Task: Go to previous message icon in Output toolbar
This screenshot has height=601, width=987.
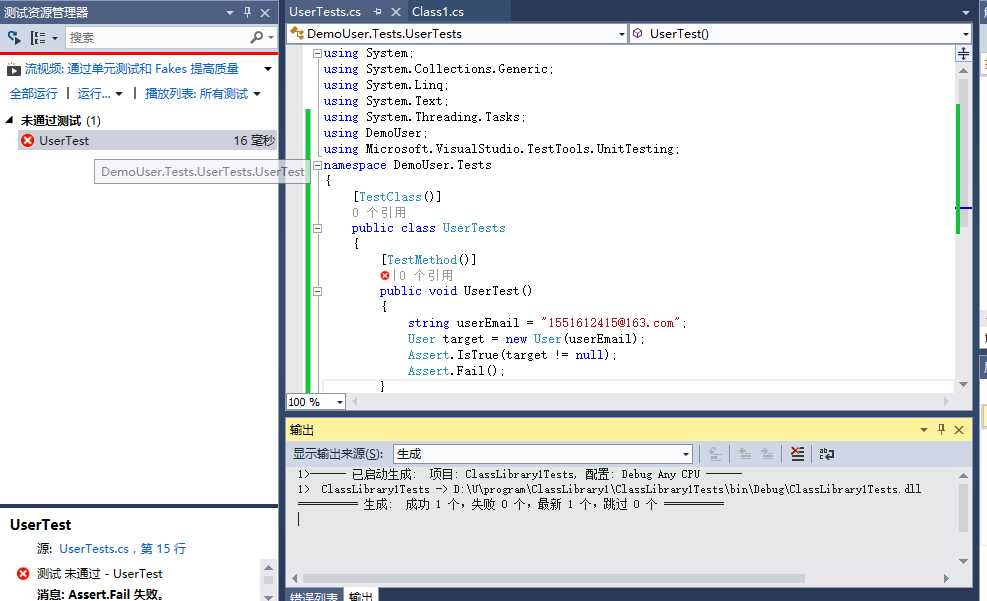Action: (745, 454)
